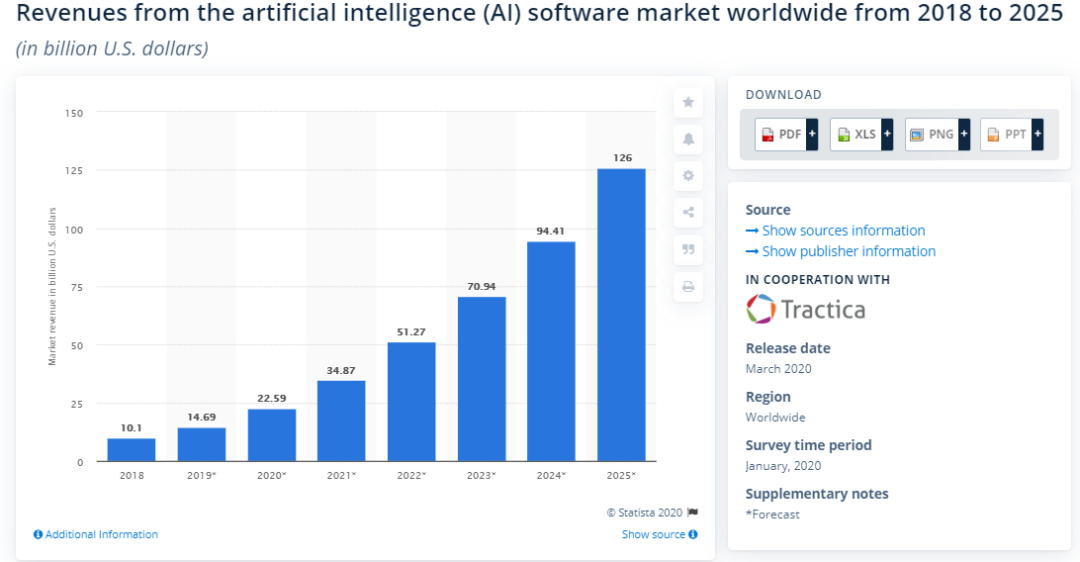Click the bell notification icon

688,139
